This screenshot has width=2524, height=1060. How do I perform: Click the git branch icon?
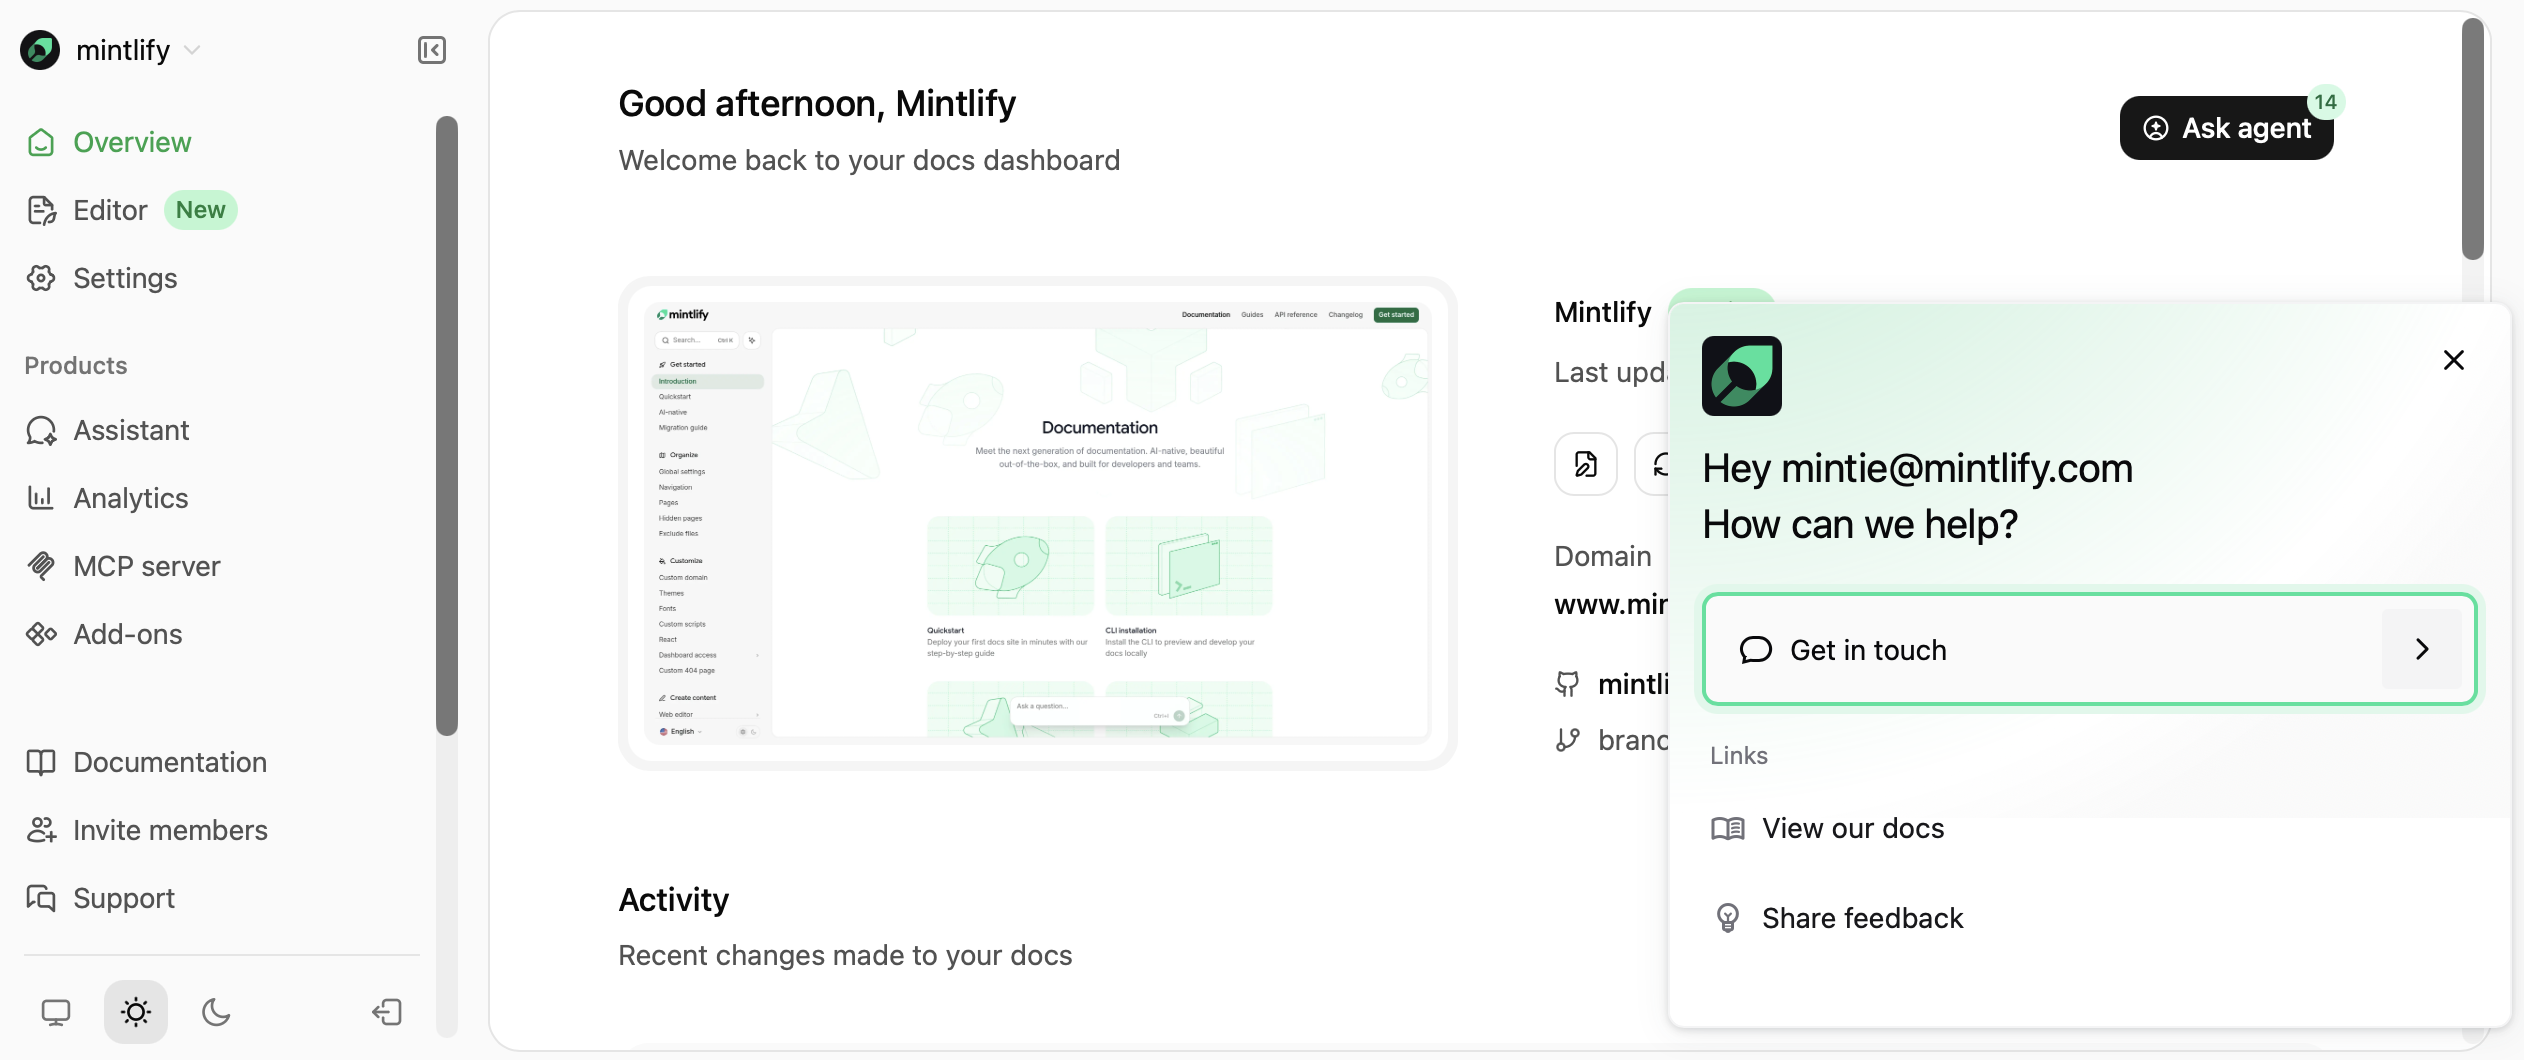click(x=1567, y=740)
